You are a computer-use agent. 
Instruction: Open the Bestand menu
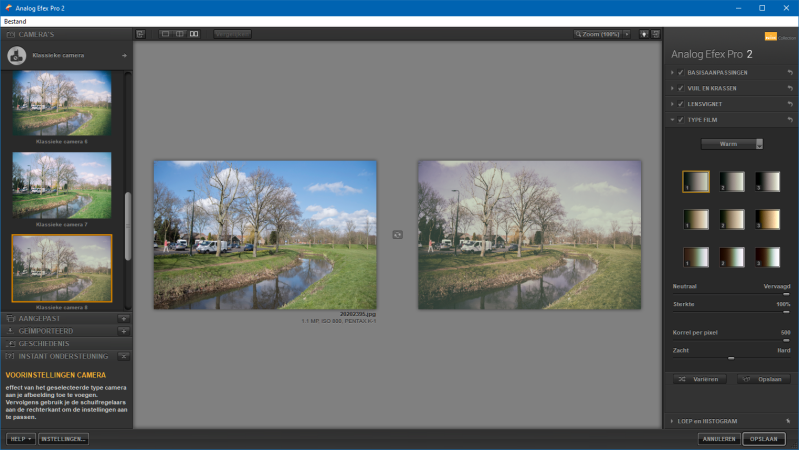click(x=15, y=21)
